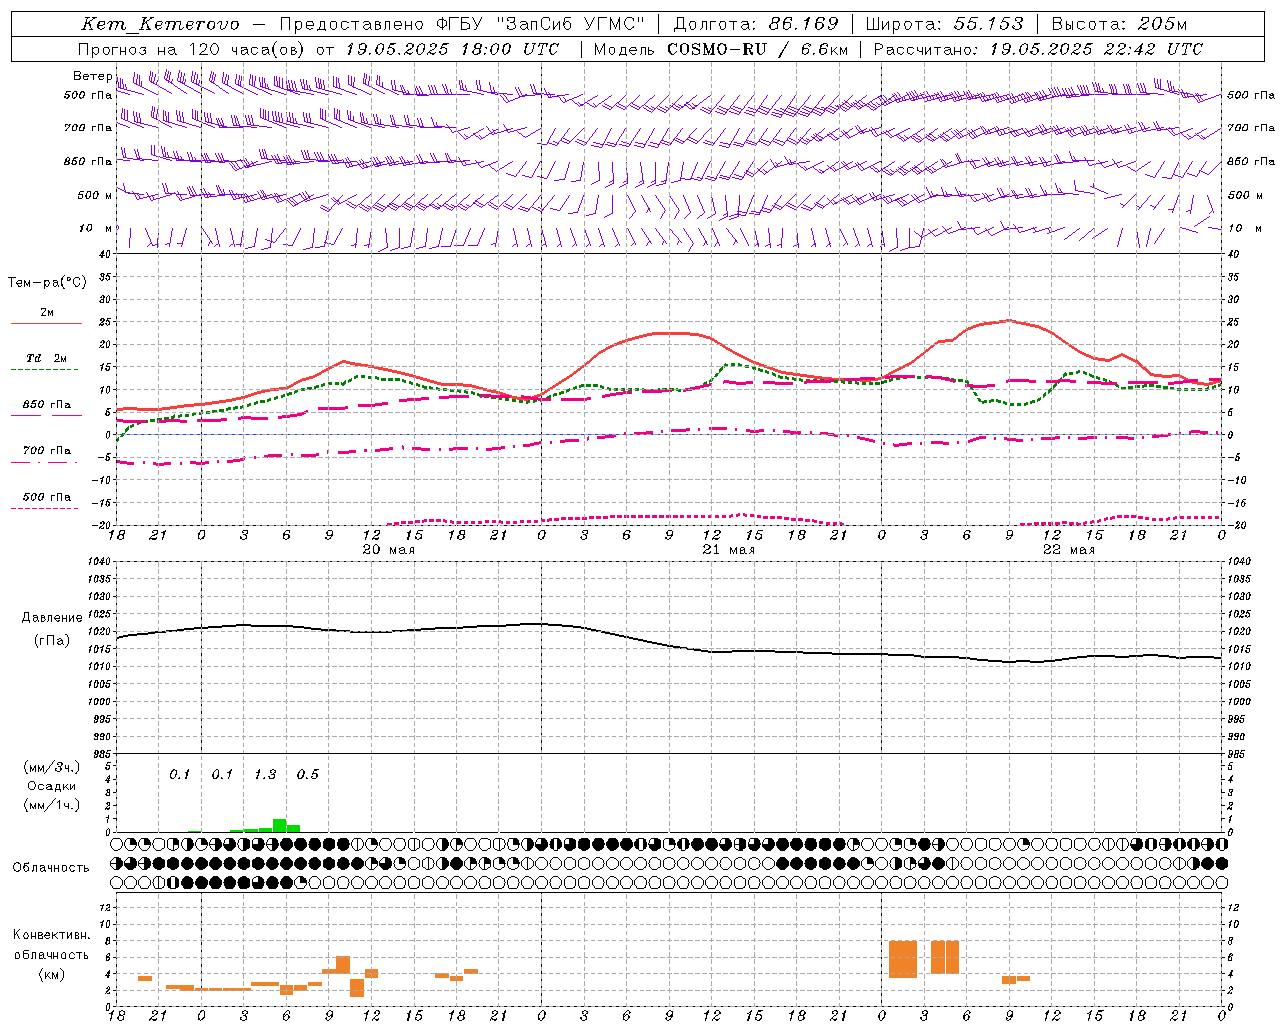This screenshot has height=1024, width=1280.
Task: Select the "Конвективн." convective cloud label
Action: click(x=52, y=935)
